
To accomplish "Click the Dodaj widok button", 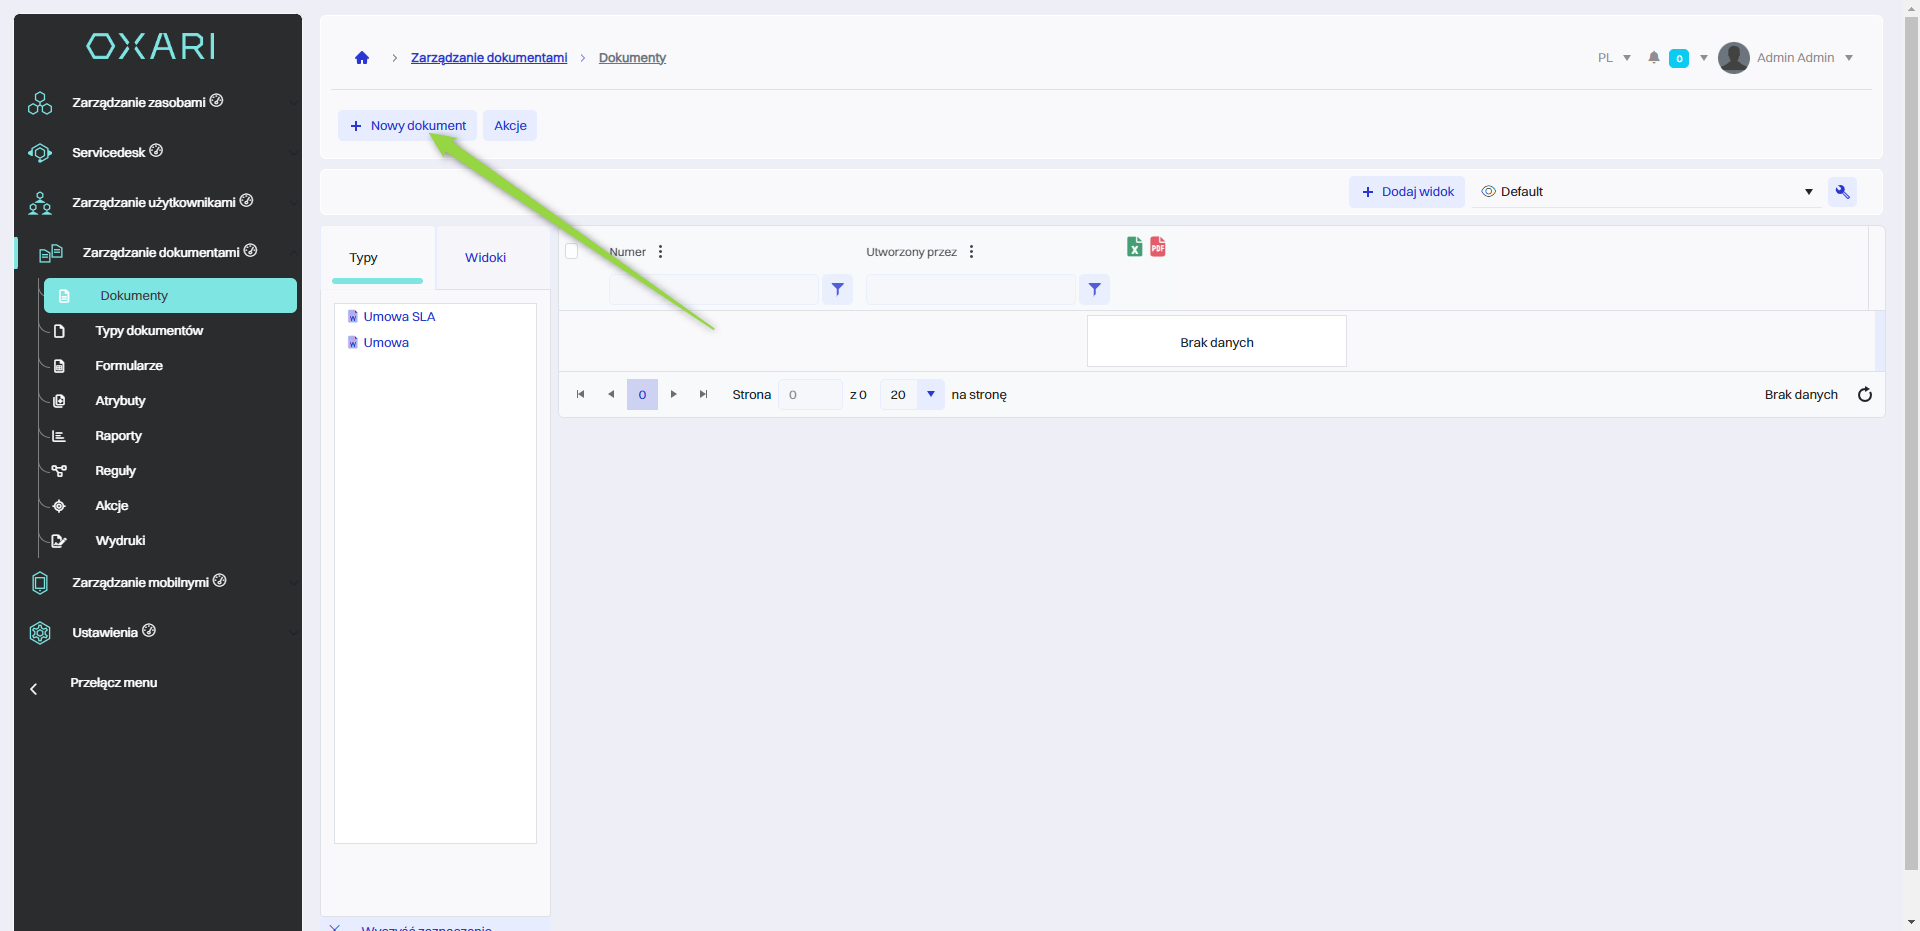I will click(1407, 192).
